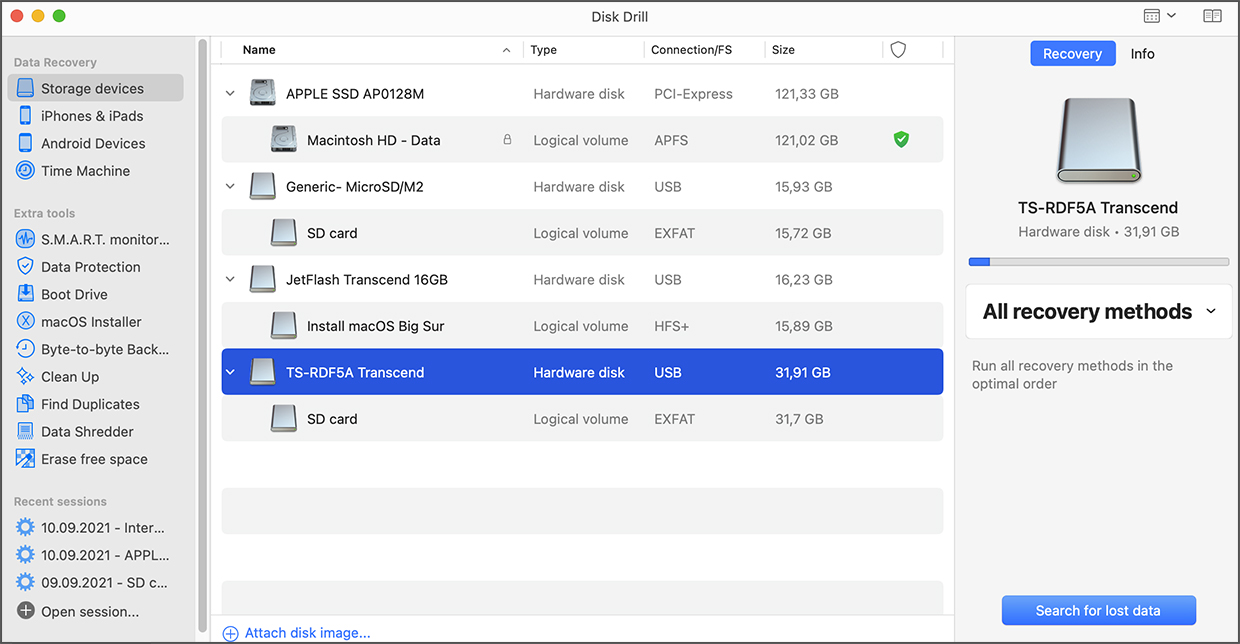Select iPhones & iPads icon

point(25,116)
